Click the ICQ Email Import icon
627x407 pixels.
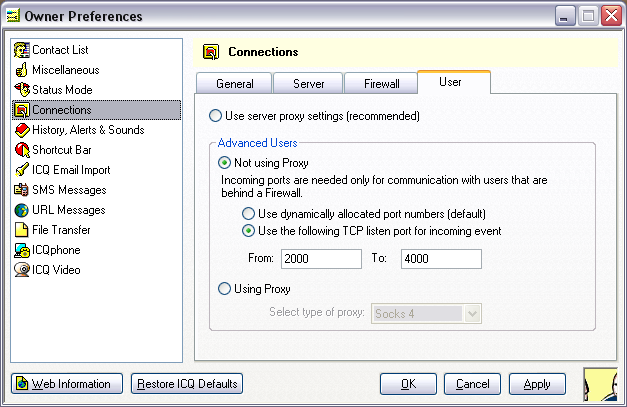[x=22, y=170]
